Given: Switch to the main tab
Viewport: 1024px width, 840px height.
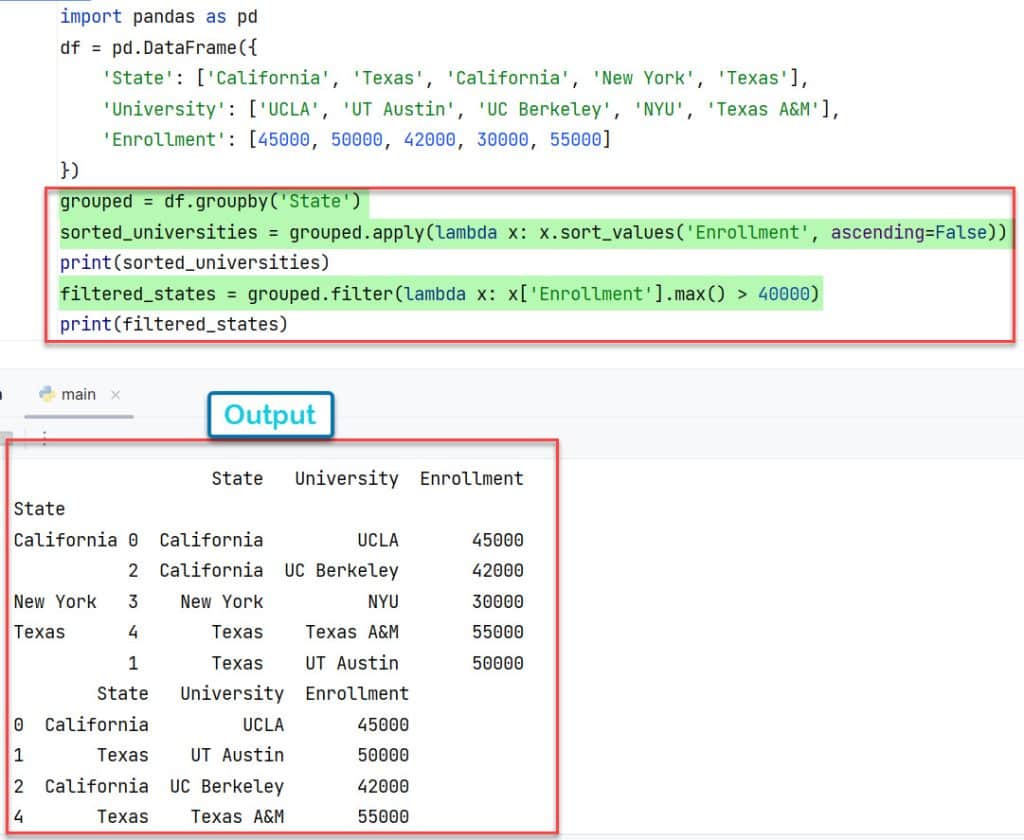Looking at the screenshot, I should tap(76, 394).
